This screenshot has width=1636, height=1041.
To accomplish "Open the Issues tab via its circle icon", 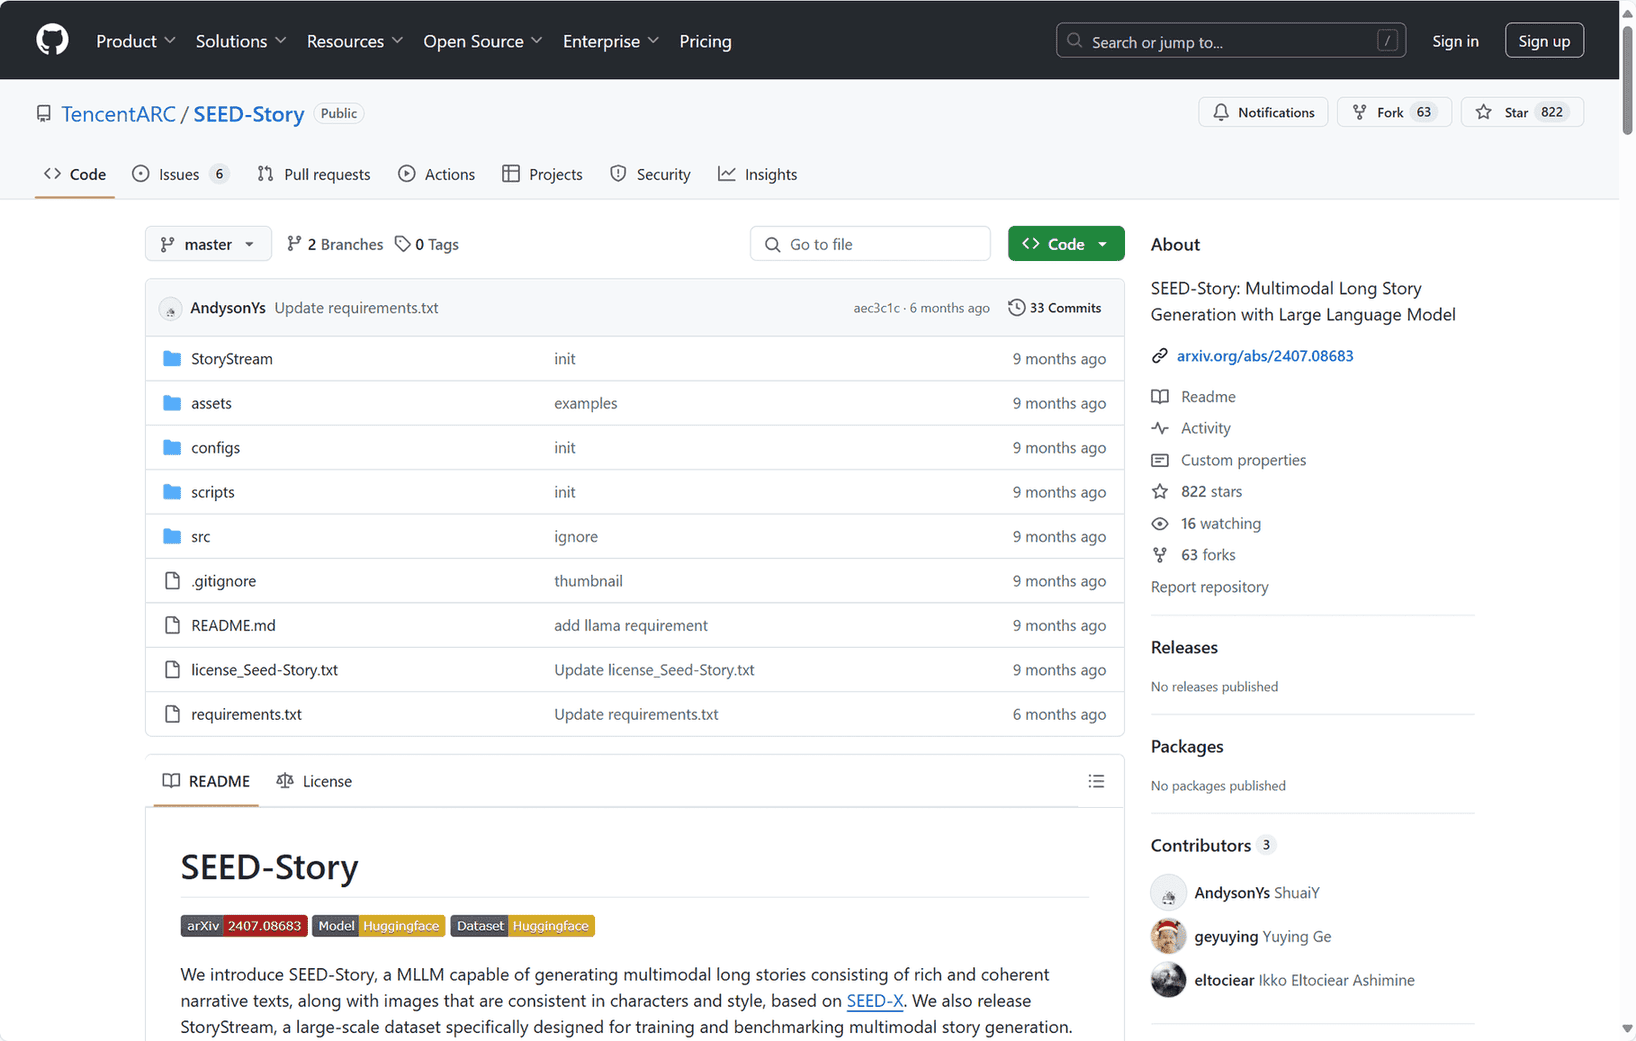I will tap(141, 173).
